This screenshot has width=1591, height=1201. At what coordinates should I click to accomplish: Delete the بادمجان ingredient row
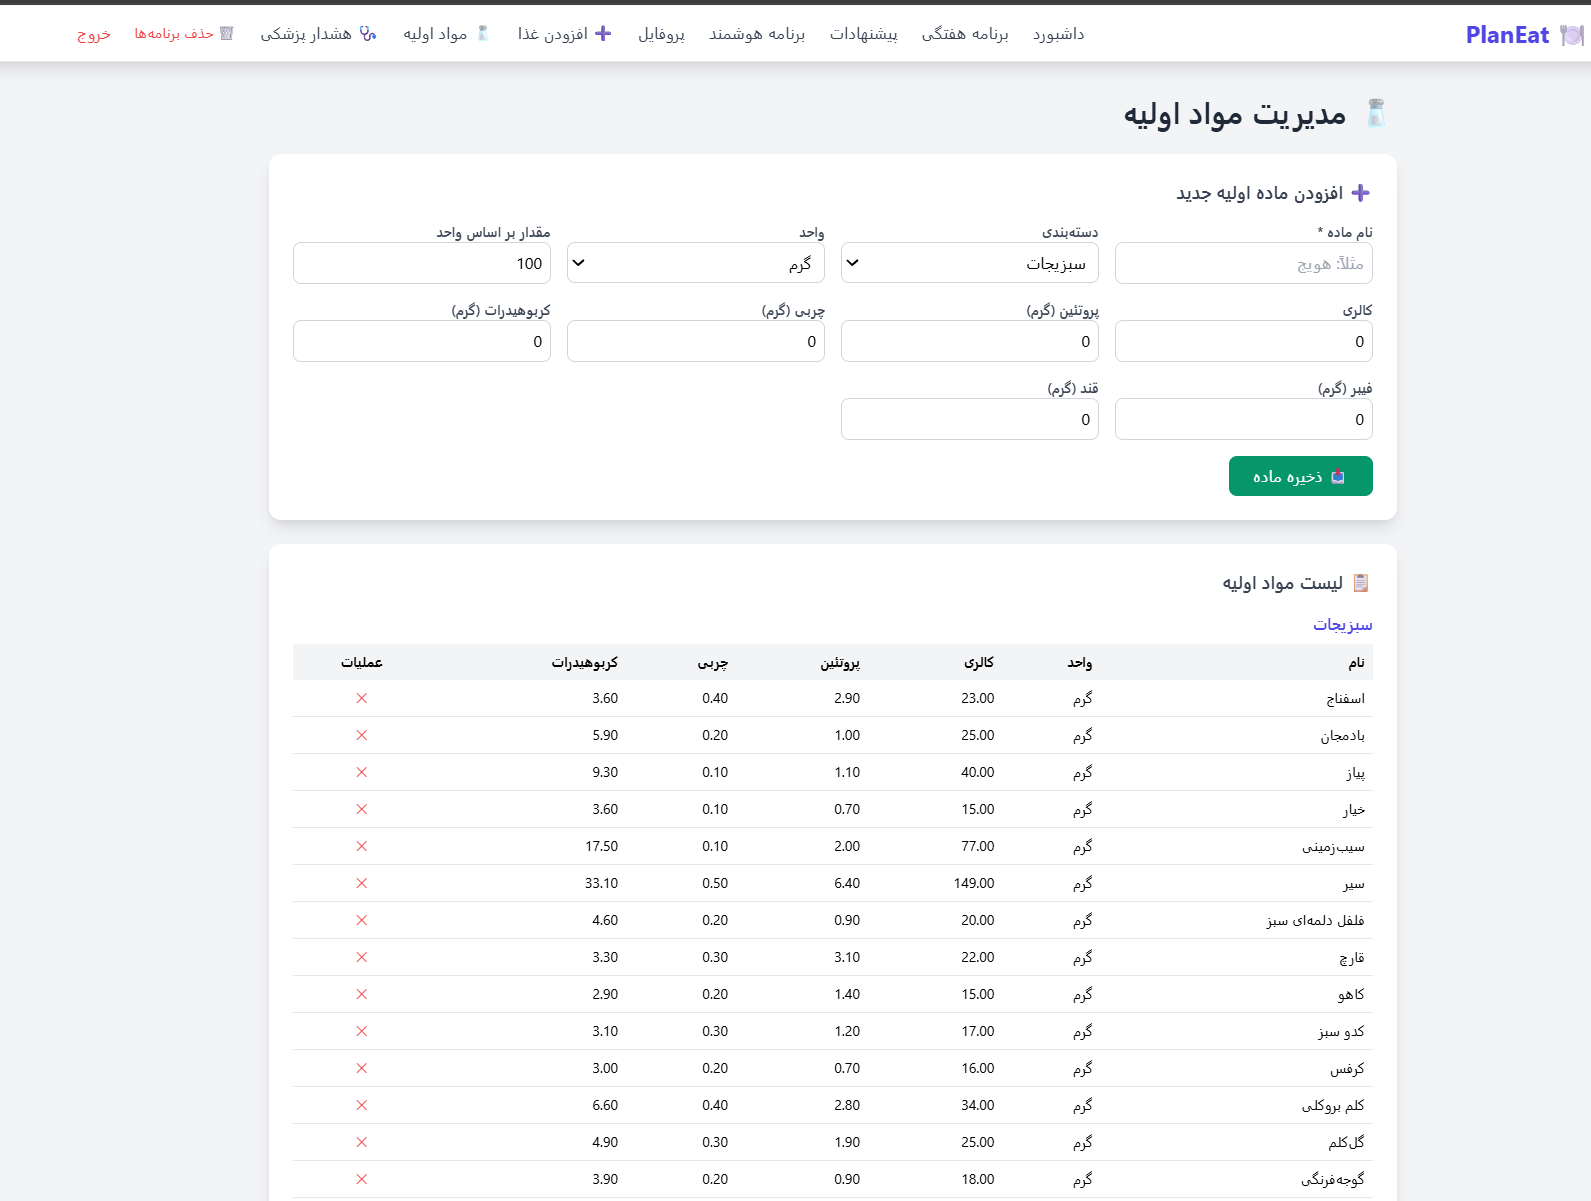[362, 735]
